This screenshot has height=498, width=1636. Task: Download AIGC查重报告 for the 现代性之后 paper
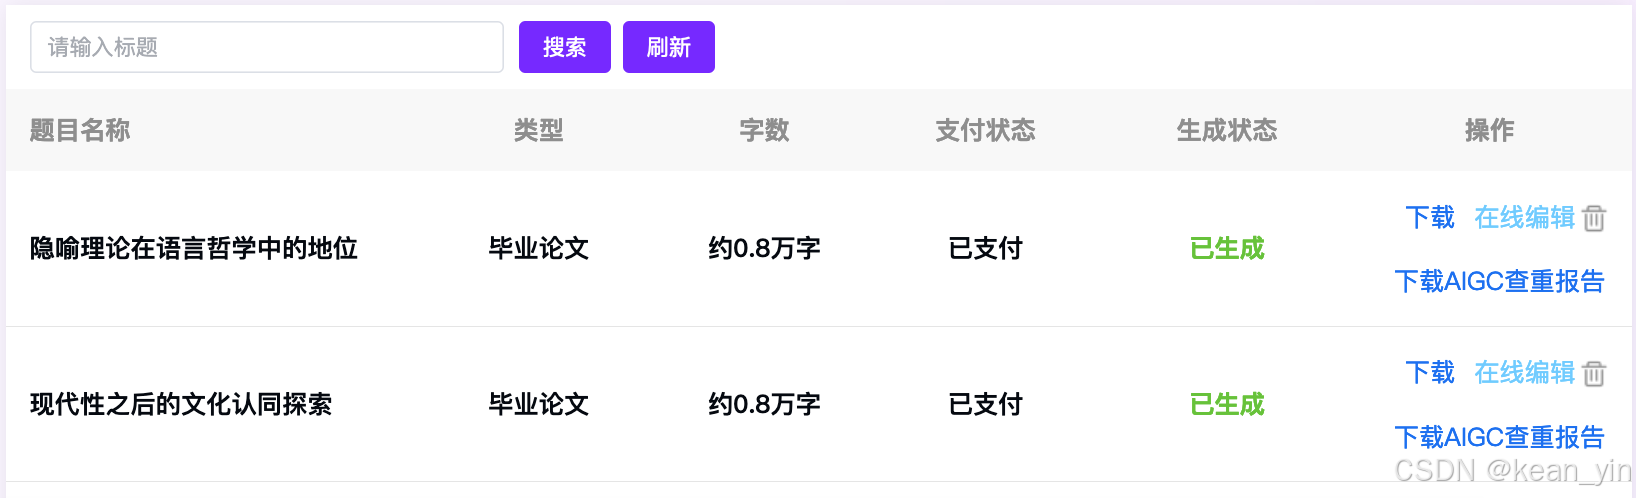(x=1498, y=437)
